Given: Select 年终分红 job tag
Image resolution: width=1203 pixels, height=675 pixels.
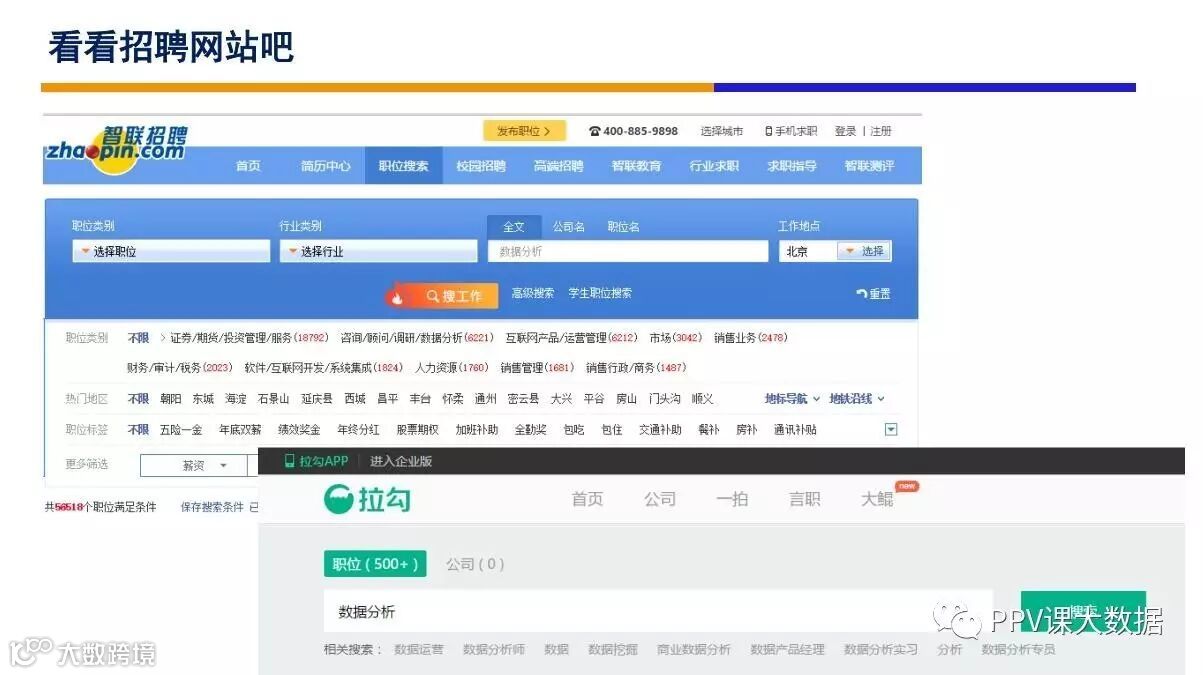Looking at the screenshot, I should pos(358,430).
